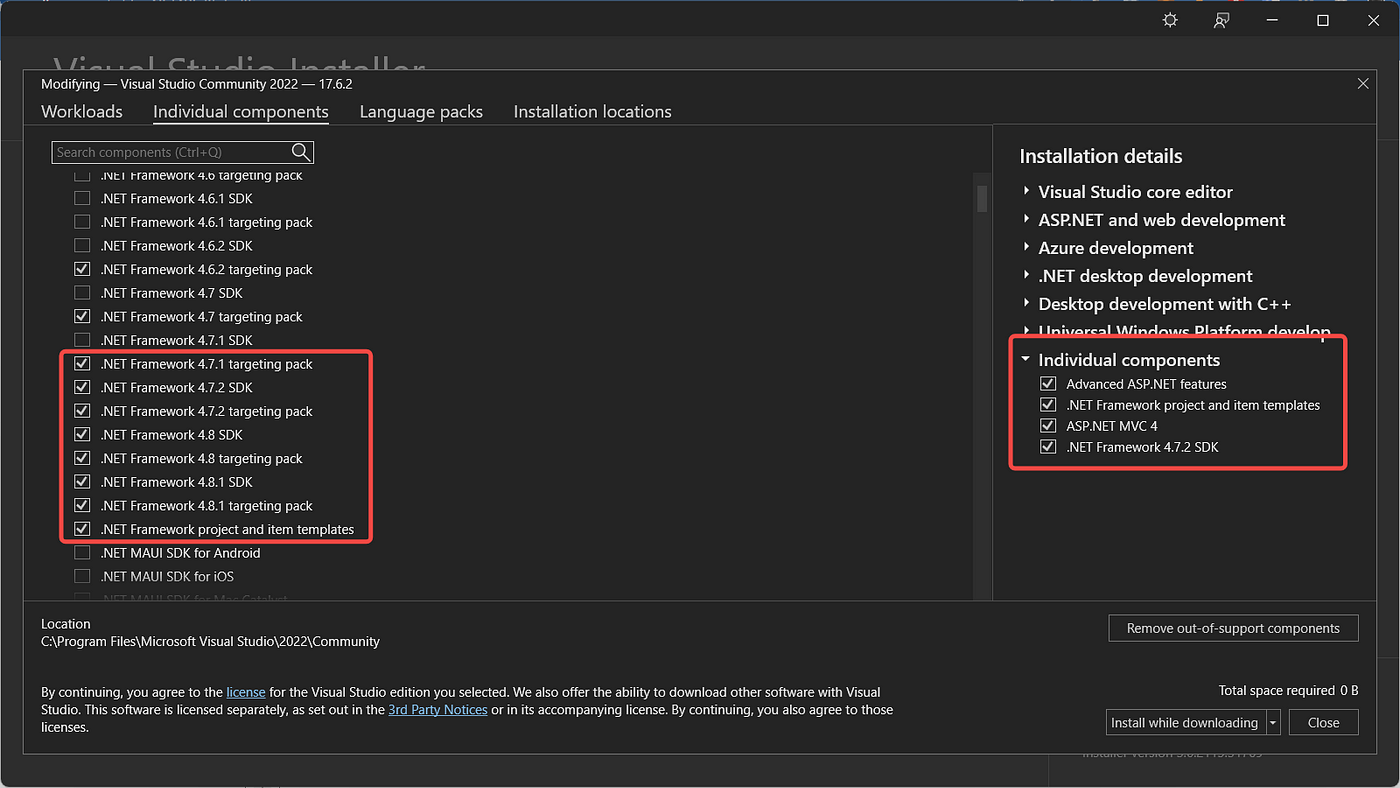Click Install while downloading button

(1185, 723)
